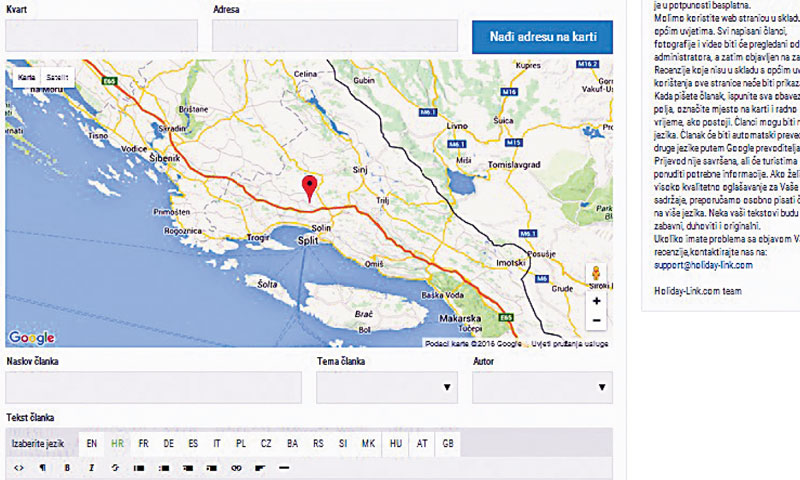The image size is (800, 480).
Task: Toggle bold formatting in text editor
Action: coord(67,467)
